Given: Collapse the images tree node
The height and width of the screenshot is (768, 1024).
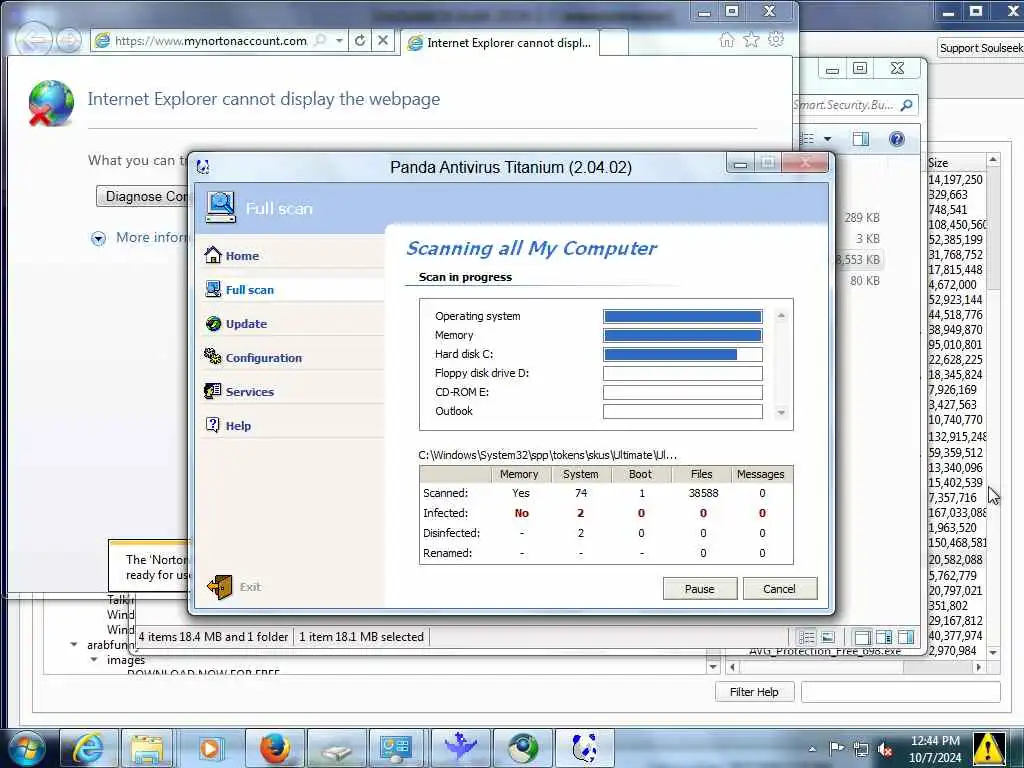Looking at the screenshot, I should pyautogui.click(x=94, y=660).
